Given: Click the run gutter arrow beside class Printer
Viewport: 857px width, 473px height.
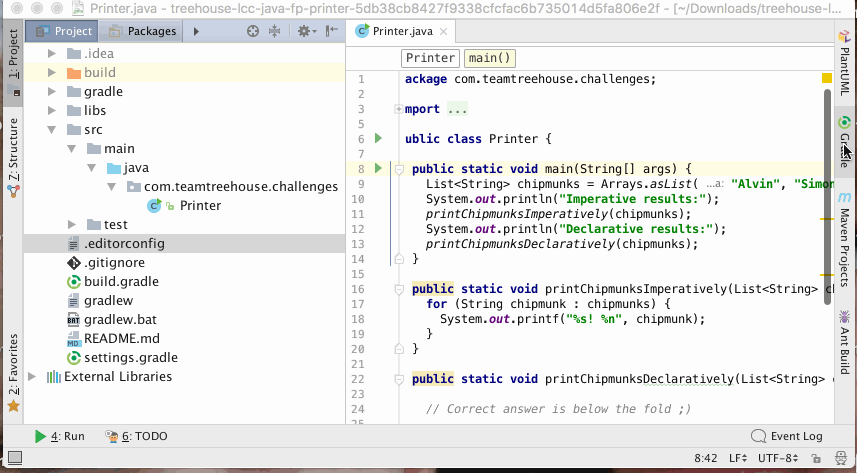Looking at the screenshot, I should click(x=378, y=138).
